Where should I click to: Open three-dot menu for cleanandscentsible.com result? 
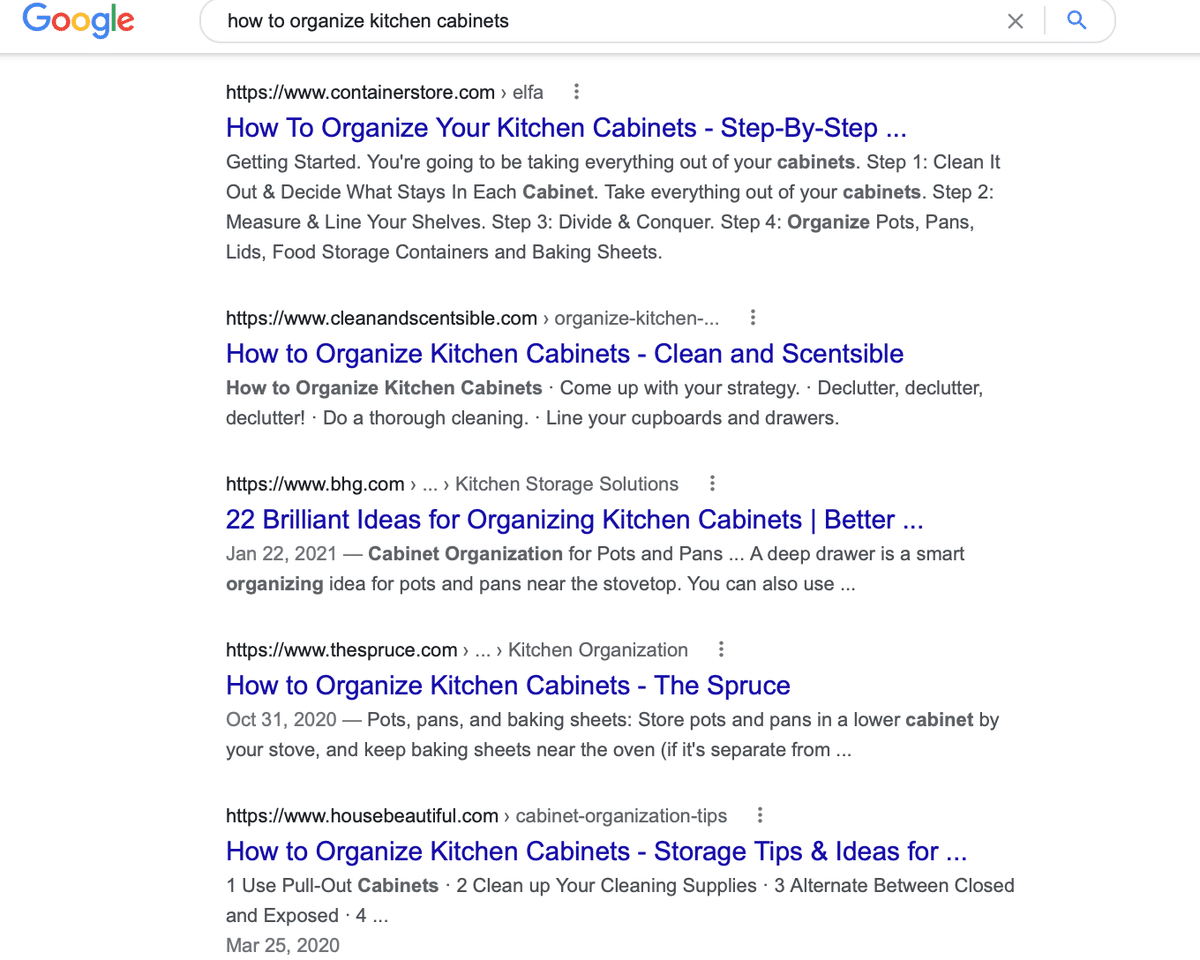[x=753, y=318]
